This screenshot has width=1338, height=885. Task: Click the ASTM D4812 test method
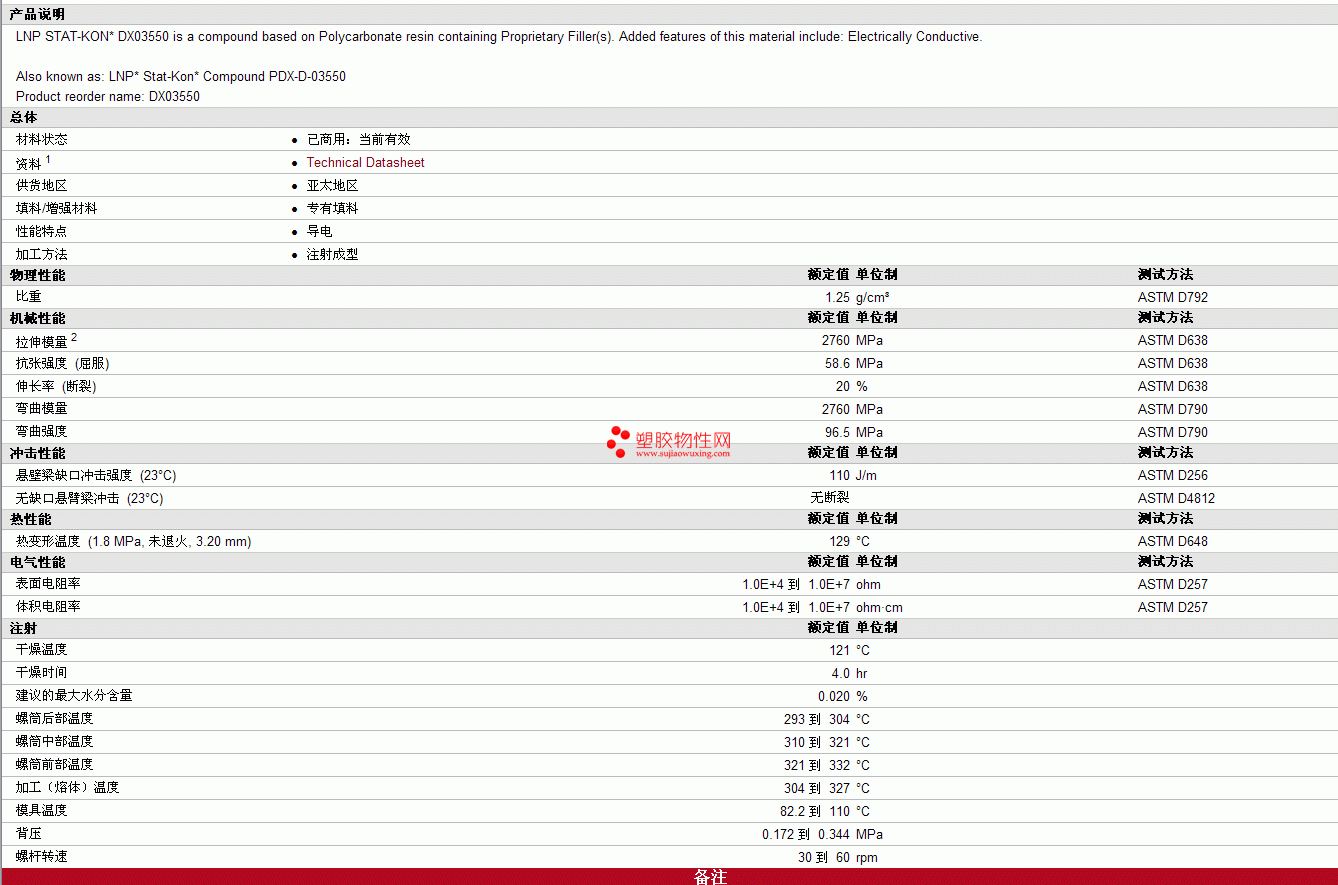(x=1177, y=498)
